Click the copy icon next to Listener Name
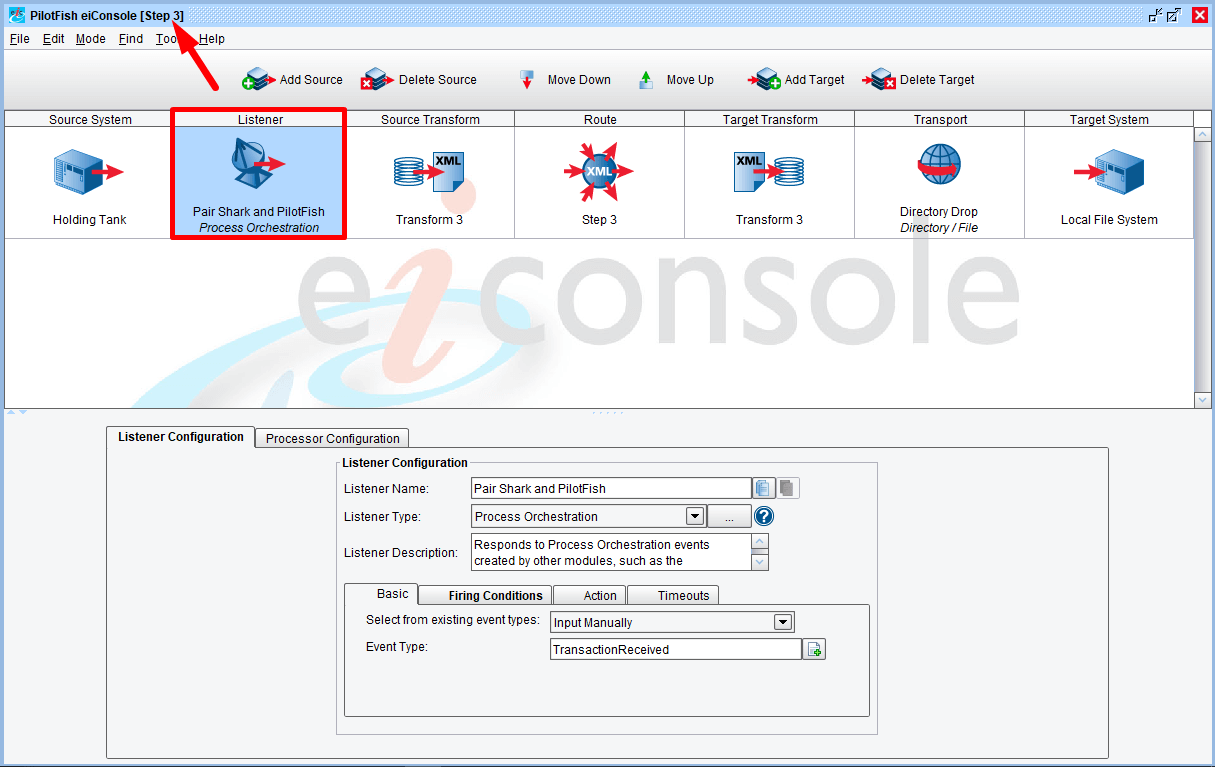Screen dimensions: 1215x767 pyautogui.click(x=764, y=488)
